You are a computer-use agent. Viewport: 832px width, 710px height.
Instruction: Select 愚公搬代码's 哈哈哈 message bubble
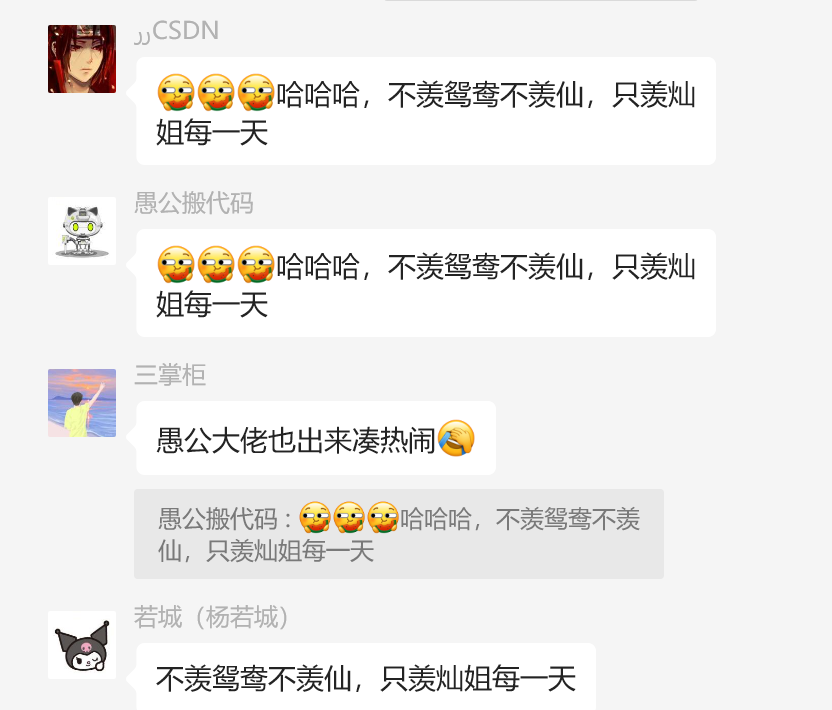pos(426,283)
